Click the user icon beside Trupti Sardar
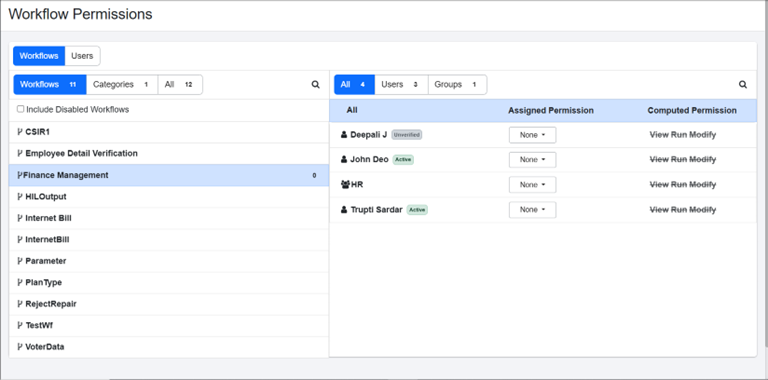768x380 pixels. click(x=344, y=210)
